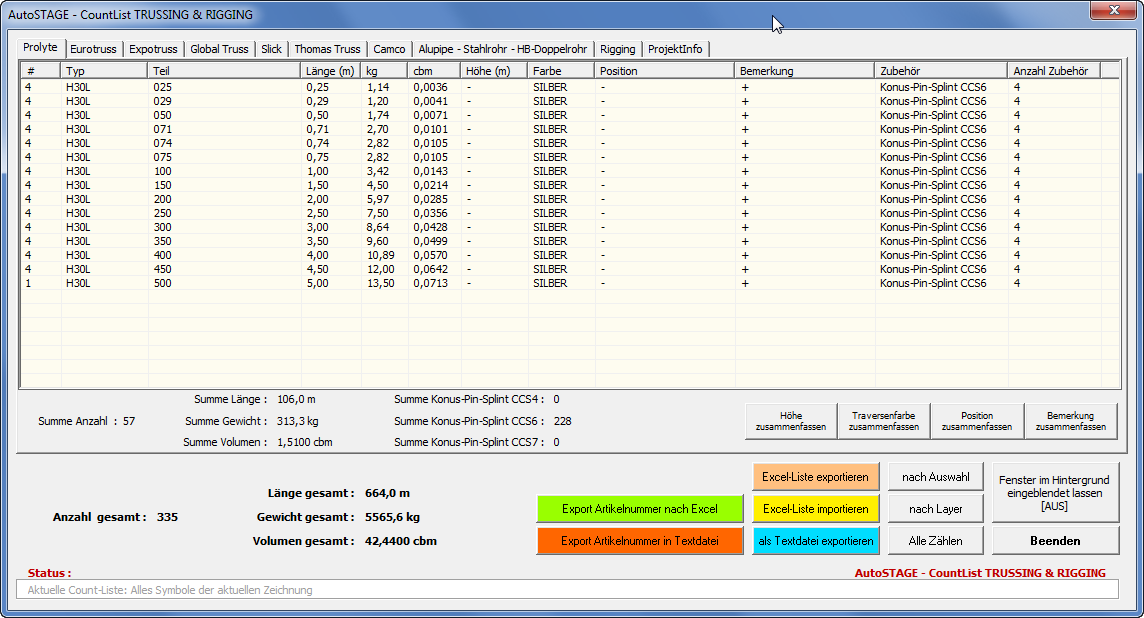Switch to the Eurotruss tab
Viewport: 1144px width, 618px height.
[94, 49]
